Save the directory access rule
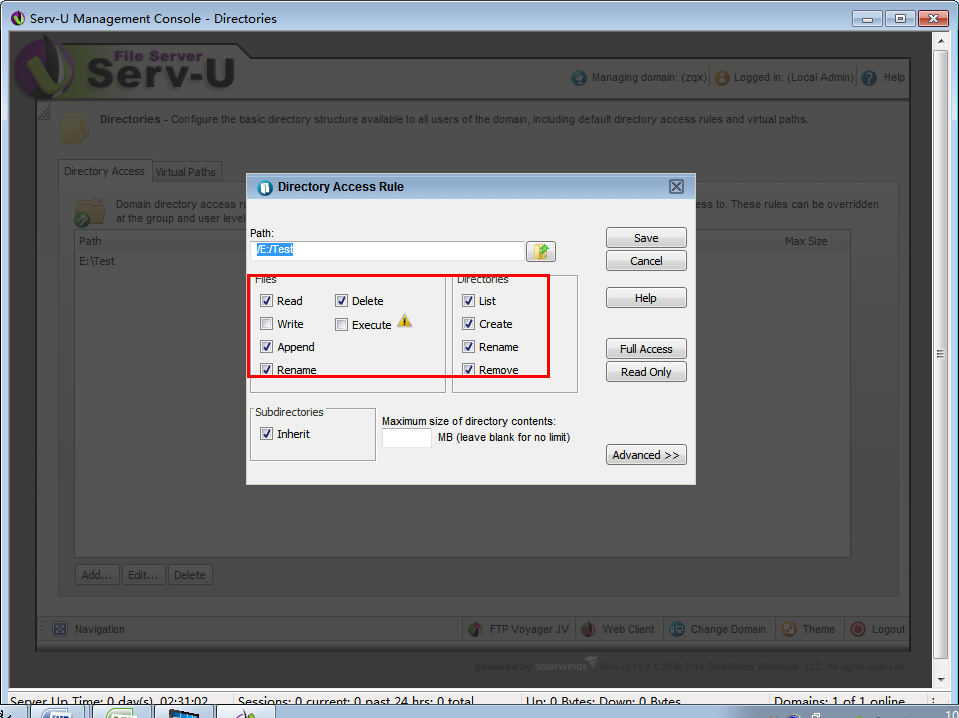The image size is (959, 718). pos(646,238)
